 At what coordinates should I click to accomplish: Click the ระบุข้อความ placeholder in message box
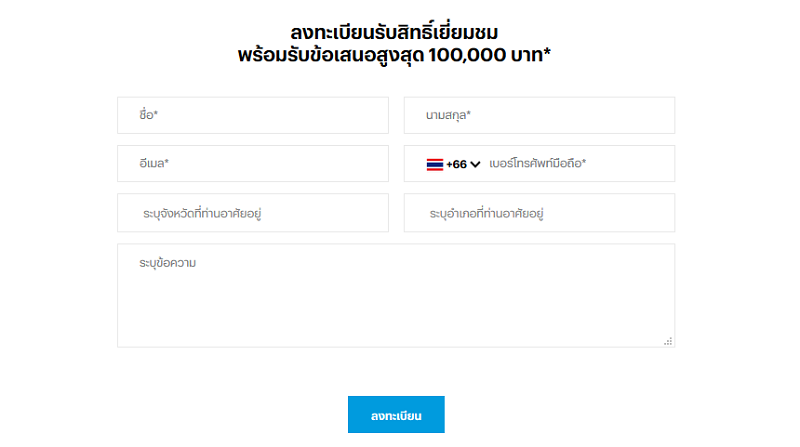tap(168, 263)
